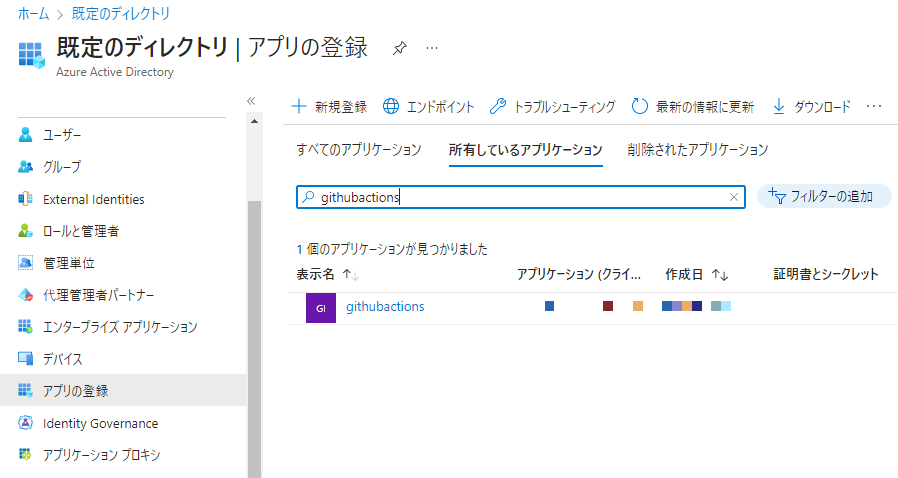The height and width of the screenshot is (478, 898).
Task: Click the wrench icon for トラブルシューティング
Action: pos(498,106)
